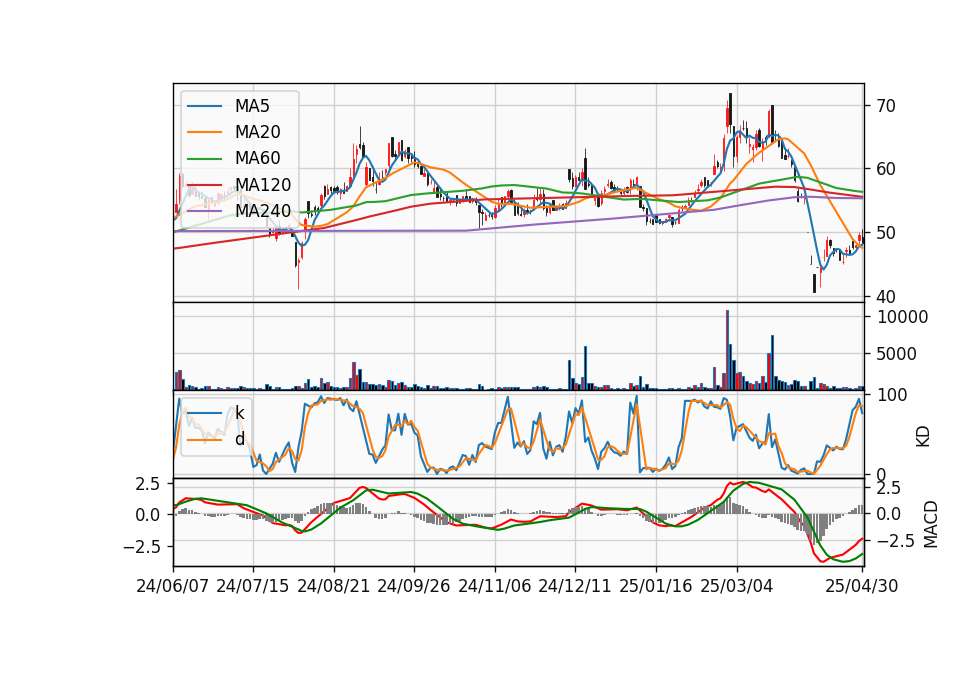Viewport: 960px width, 690px height.
Task: Click the 24/07/15 date axis label
Action: pos(253,586)
